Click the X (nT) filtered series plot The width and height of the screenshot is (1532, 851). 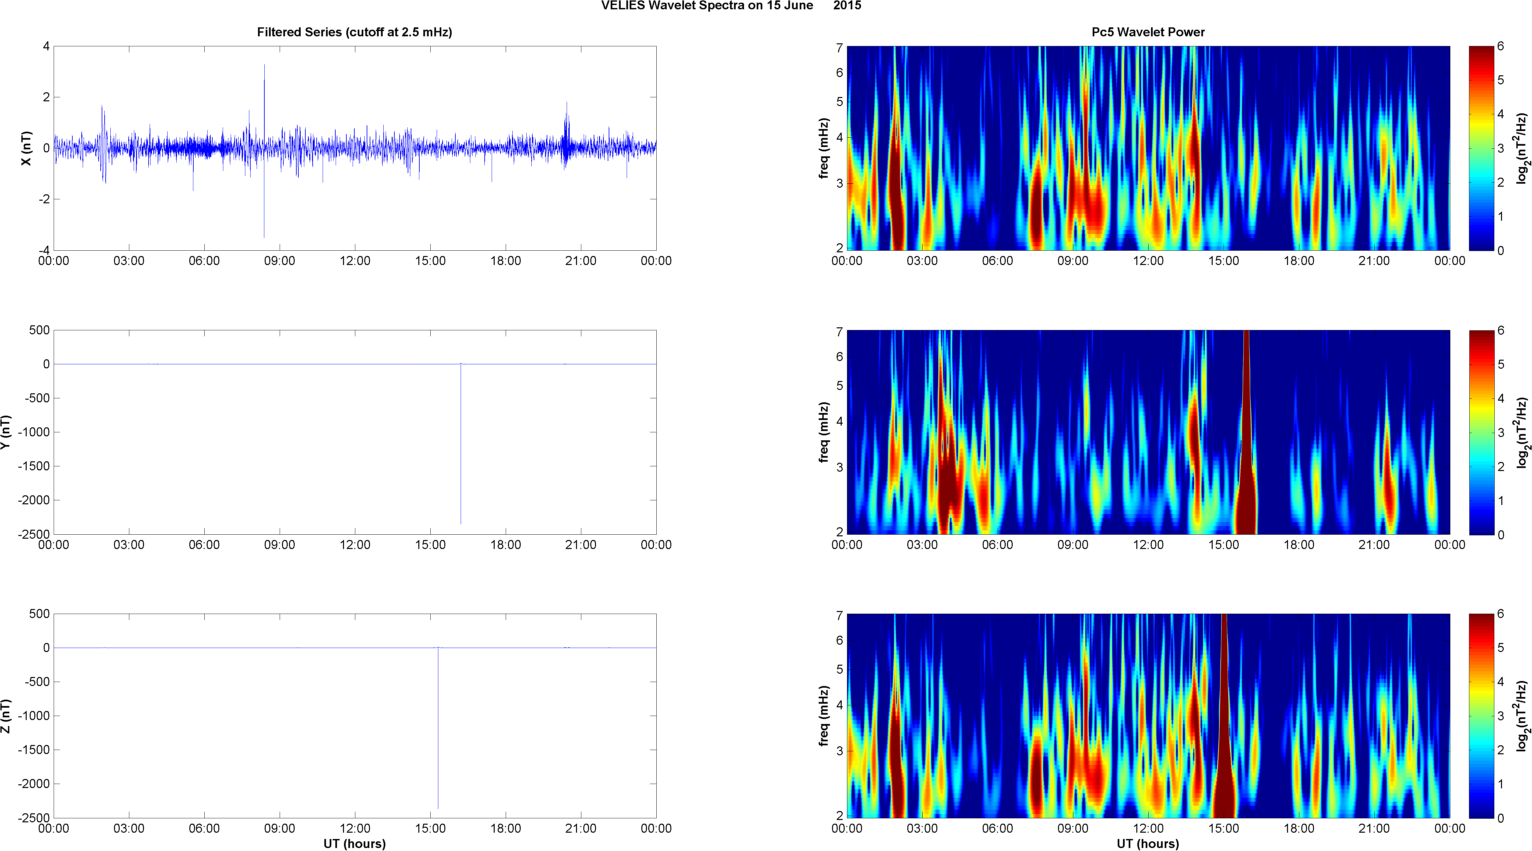pyautogui.click(x=355, y=148)
